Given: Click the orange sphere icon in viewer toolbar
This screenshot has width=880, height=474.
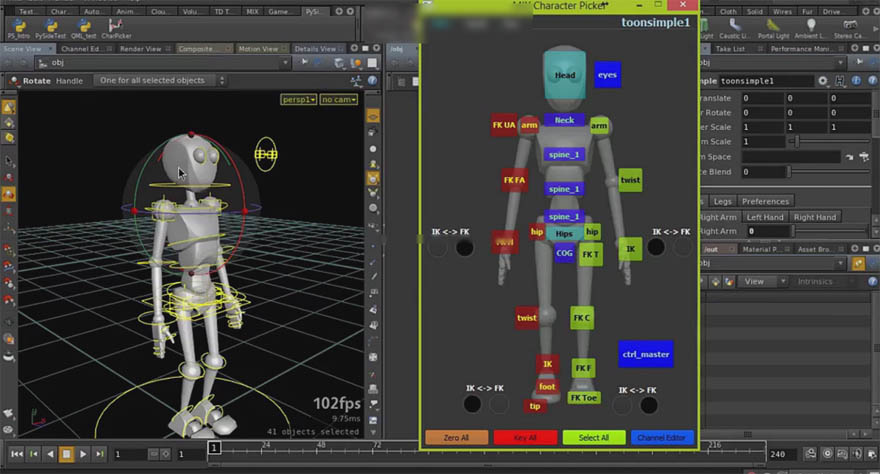Looking at the screenshot, I should (x=356, y=63).
